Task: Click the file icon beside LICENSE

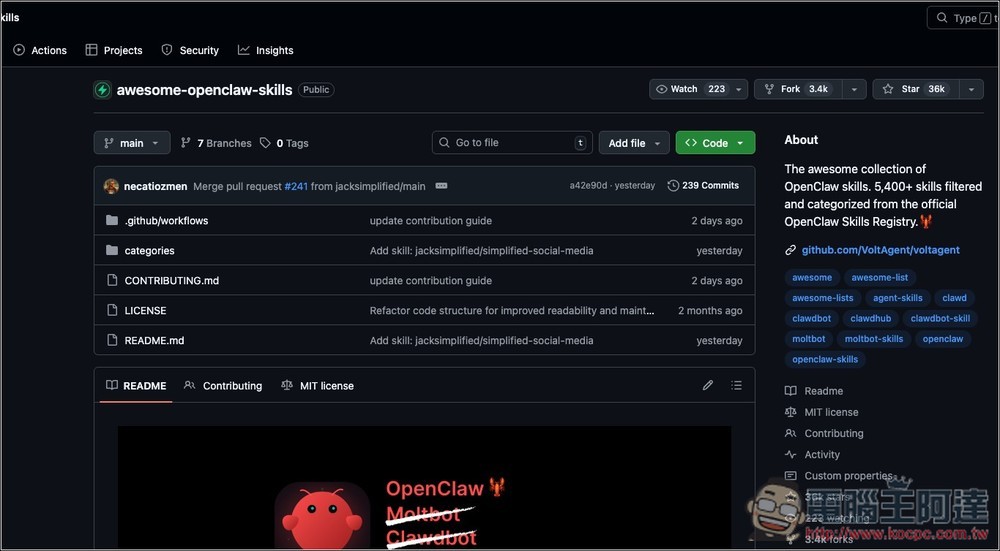Action: (112, 310)
